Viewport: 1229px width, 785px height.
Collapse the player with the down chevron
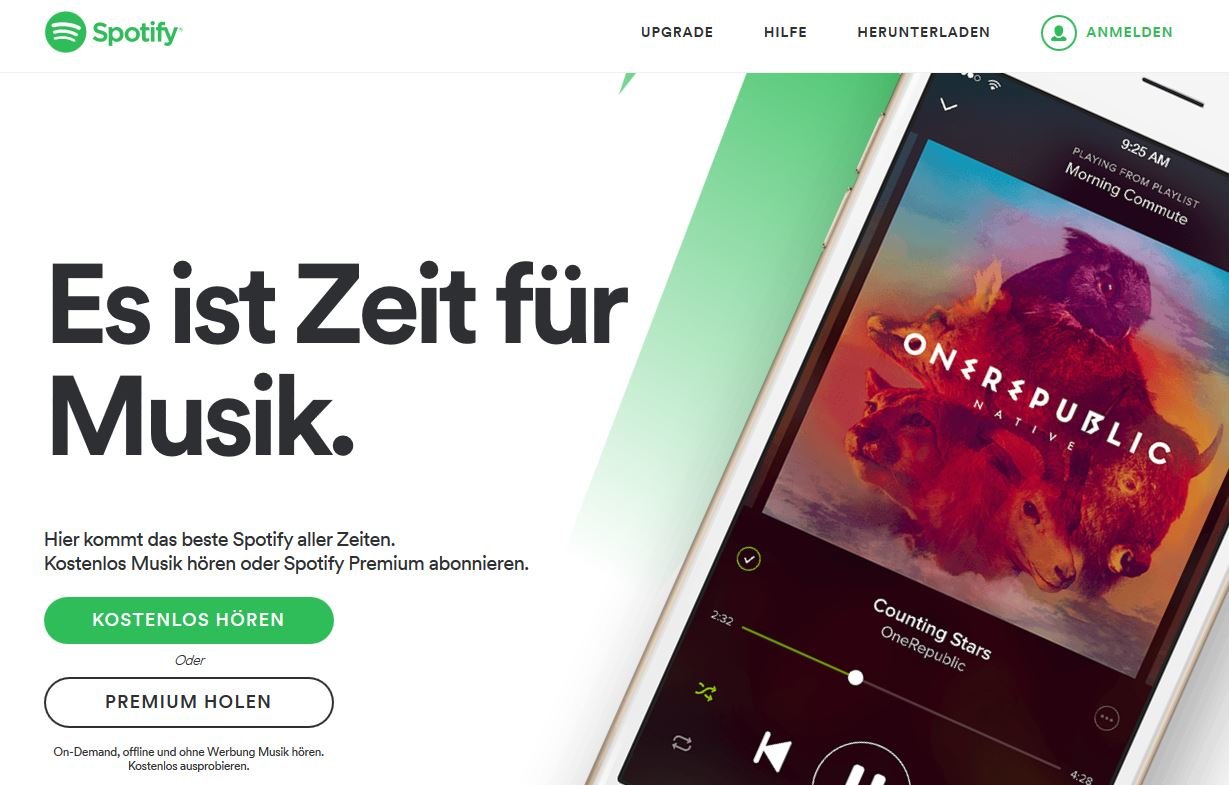(x=949, y=104)
